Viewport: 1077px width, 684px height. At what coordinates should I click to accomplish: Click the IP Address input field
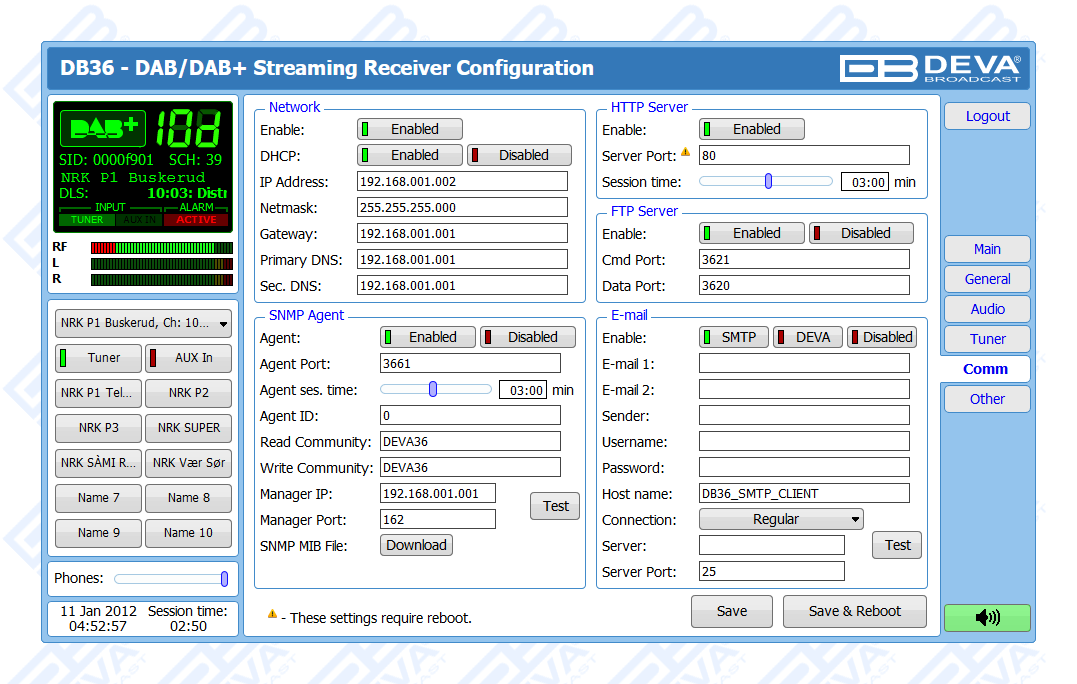pyautogui.click(x=462, y=181)
